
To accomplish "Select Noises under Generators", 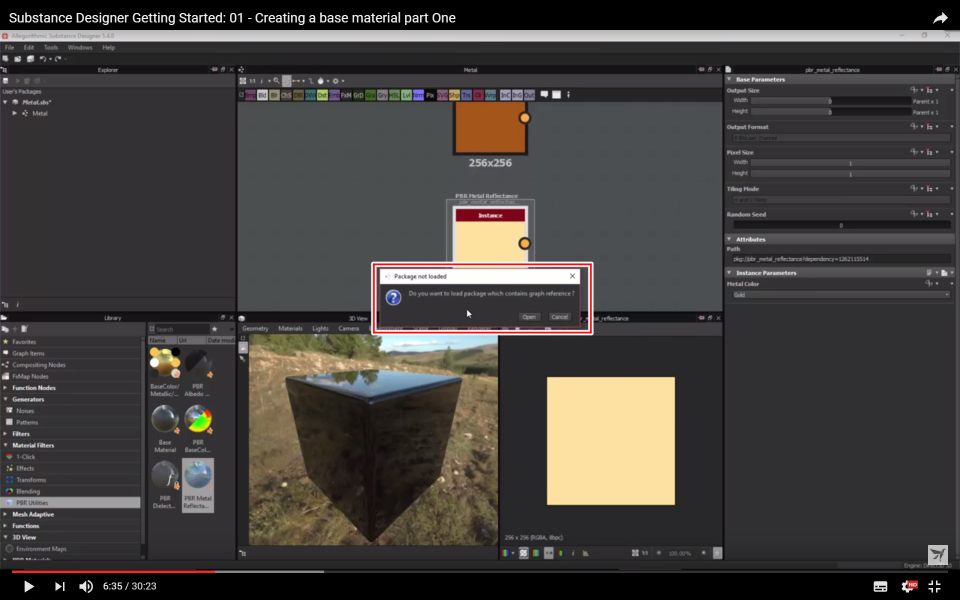I will pos(25,411).
